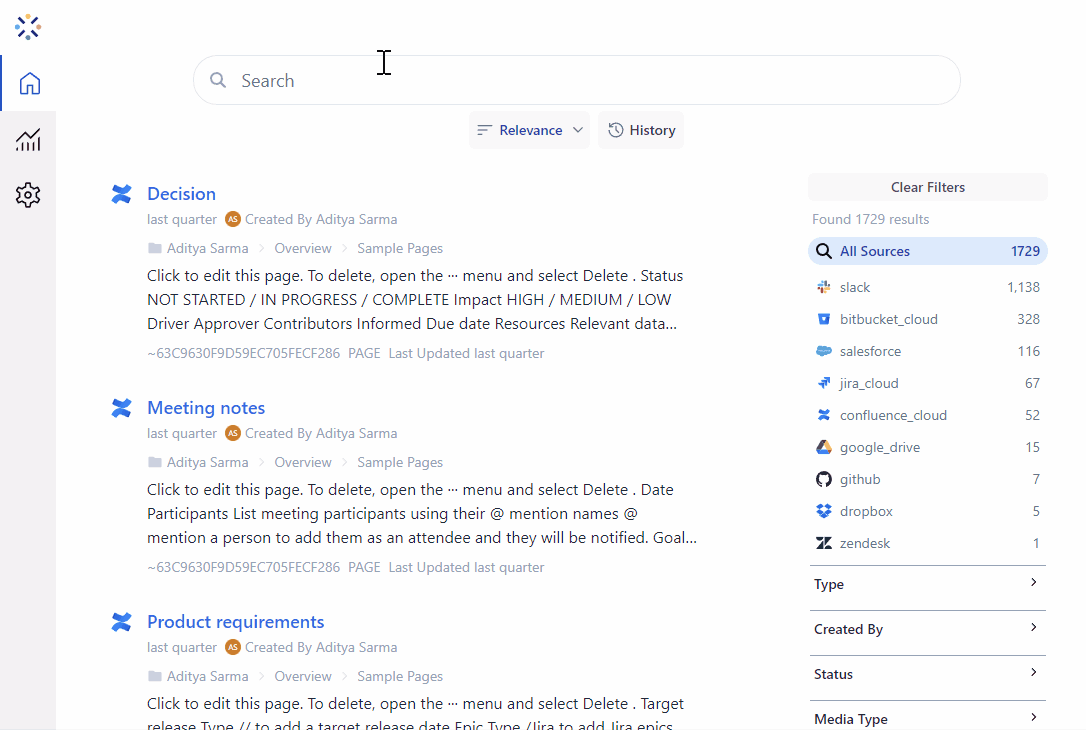Open Overview breadcrumb under Meeting notes
The image size is (1086, 730).
(303, 462)
